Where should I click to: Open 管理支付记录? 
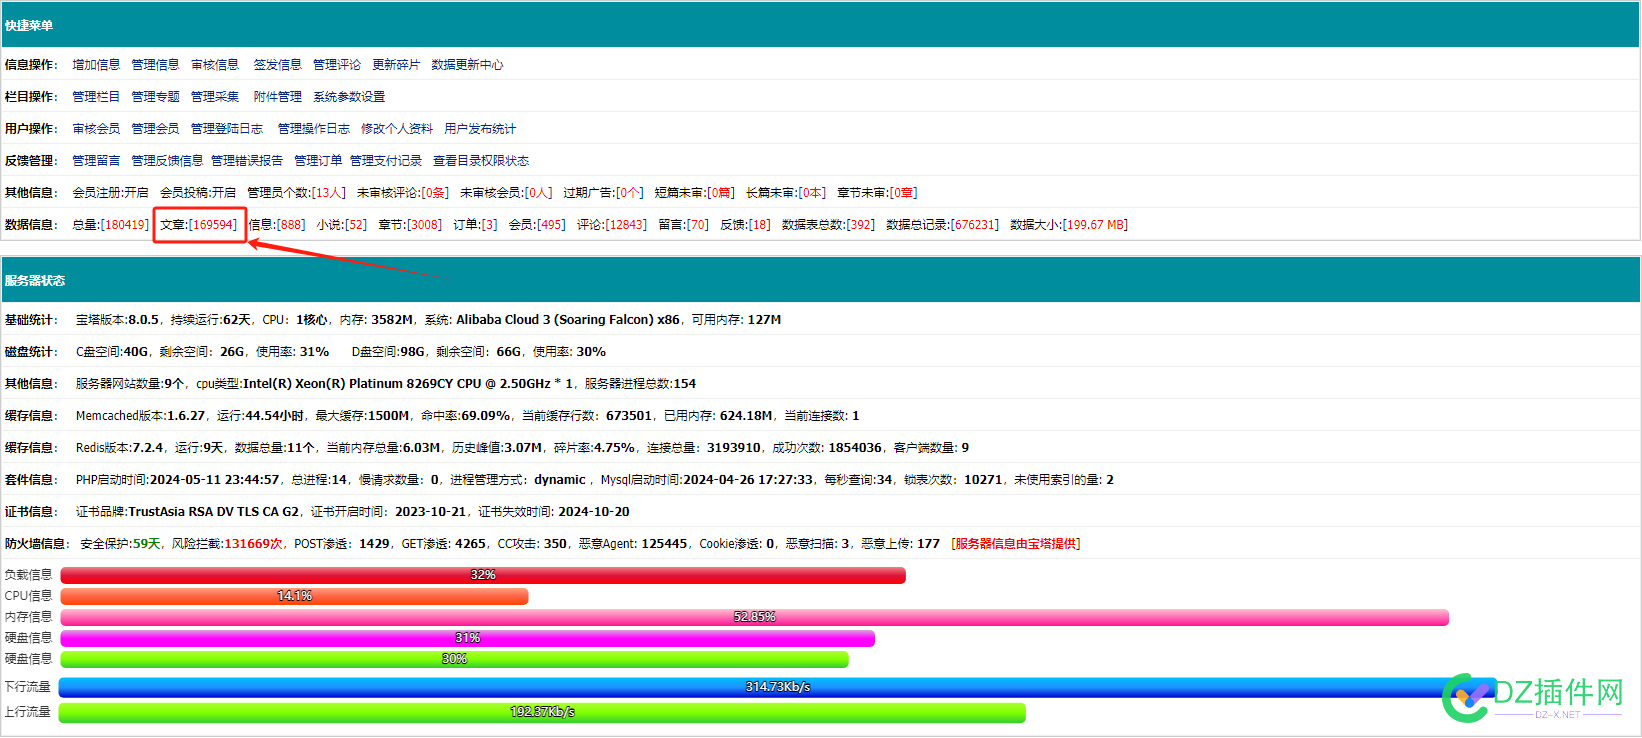click(386, 161)
